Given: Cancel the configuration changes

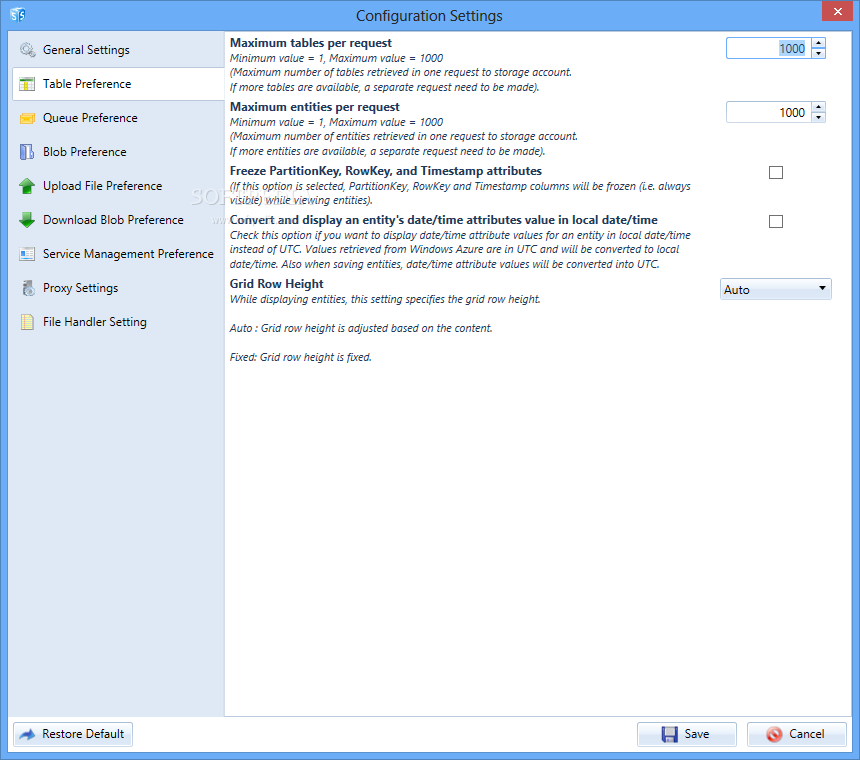Looking at the screenshot, I should tap(796, 734).
